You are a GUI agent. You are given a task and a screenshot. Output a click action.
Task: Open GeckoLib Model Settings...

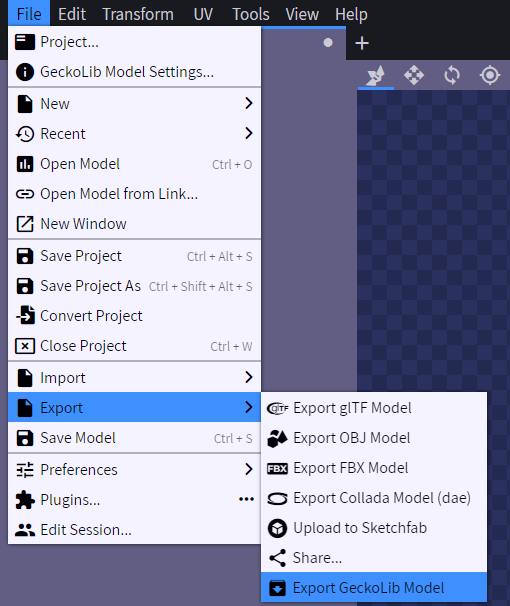click(134, 72)
